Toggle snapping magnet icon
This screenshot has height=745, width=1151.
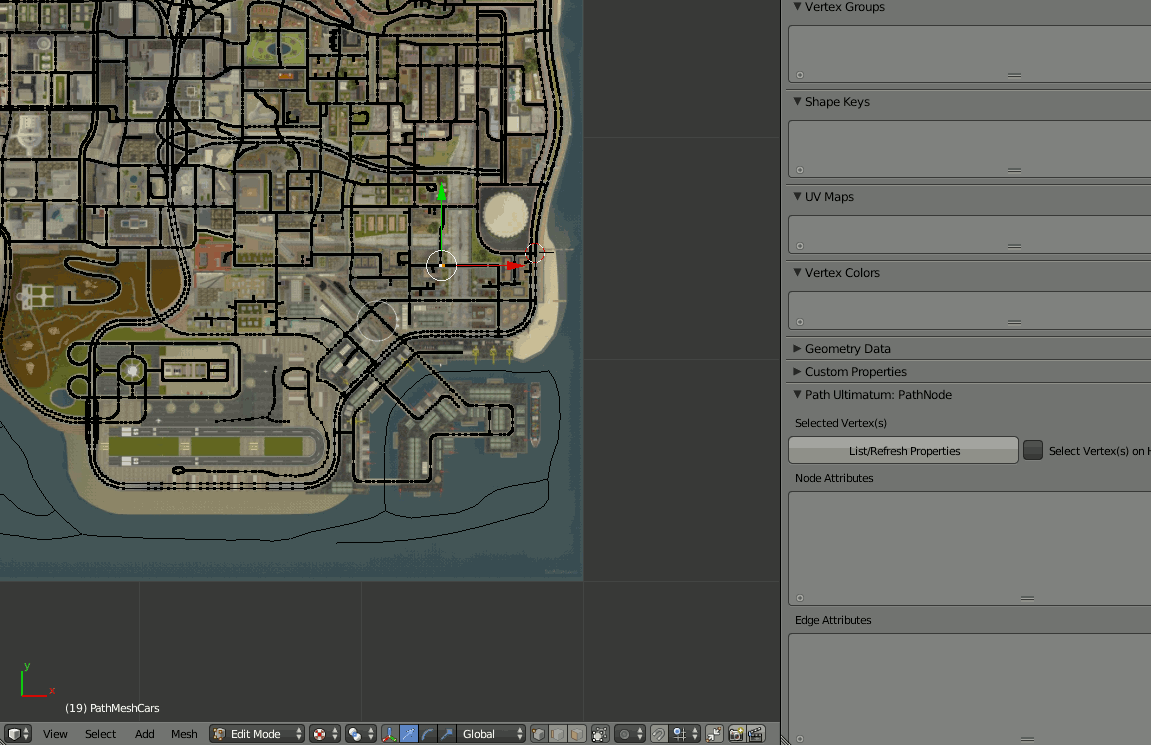click(x=659, y=734)
